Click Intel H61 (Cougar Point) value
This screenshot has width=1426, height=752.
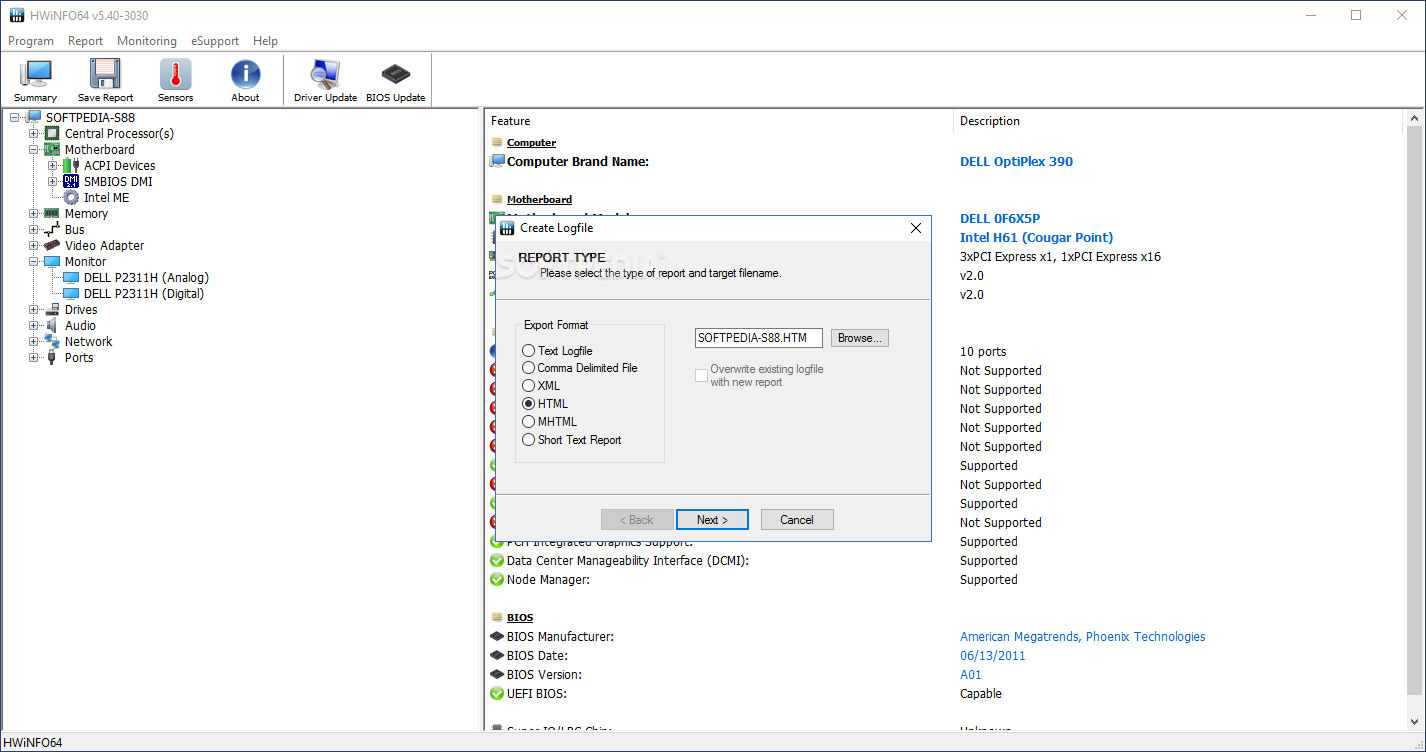(x=1036, y=237)
